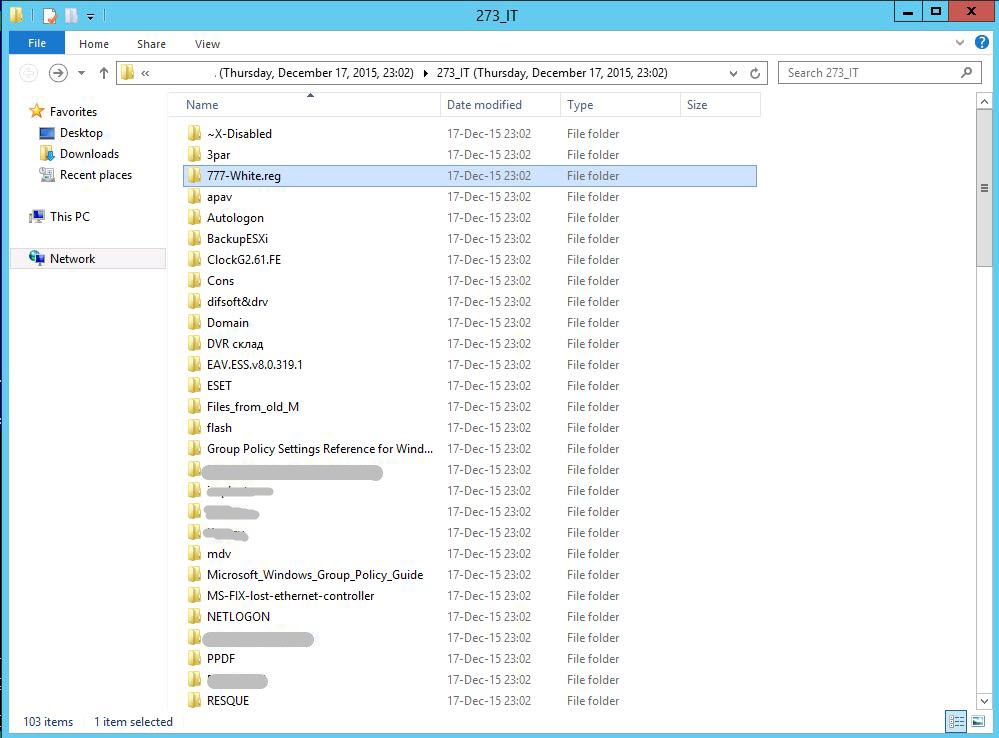The width and height of the screenshot is (999, 738).
Task: Open the File menu
Action: tap(37, 44)
